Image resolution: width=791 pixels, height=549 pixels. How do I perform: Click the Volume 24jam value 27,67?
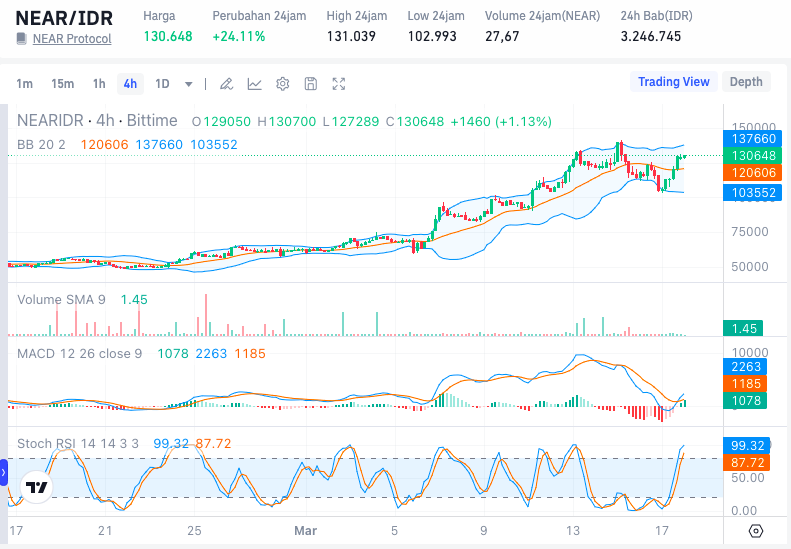tap(502, 36)
